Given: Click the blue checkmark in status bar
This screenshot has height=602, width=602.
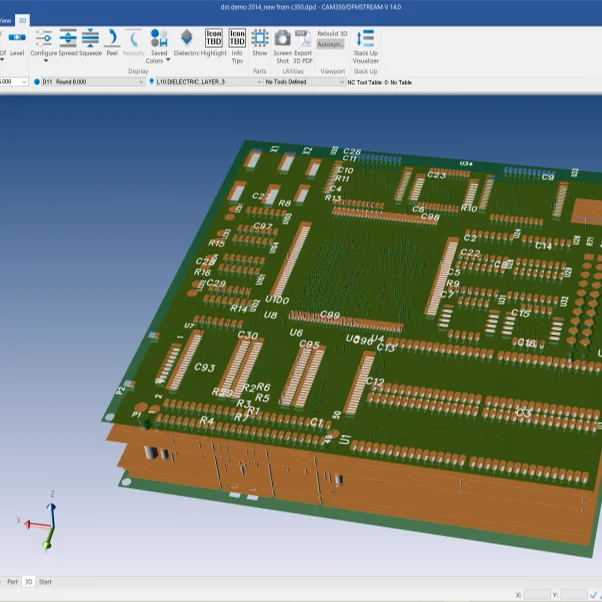Looking at the screenshot, I should (594, 595).
